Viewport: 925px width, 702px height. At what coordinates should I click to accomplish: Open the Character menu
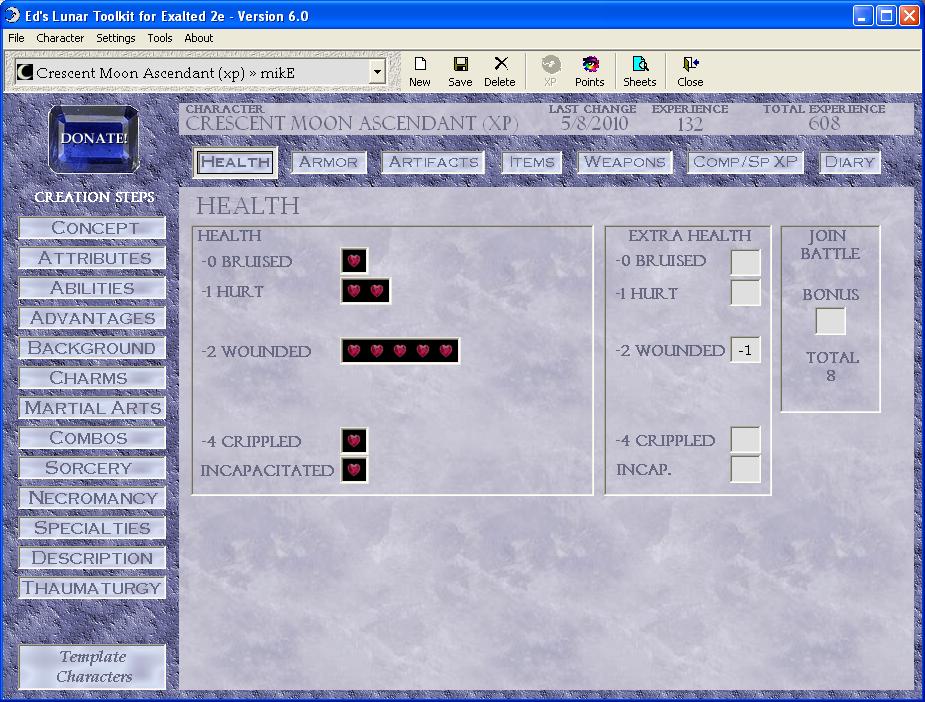click(x=60, y=38)
